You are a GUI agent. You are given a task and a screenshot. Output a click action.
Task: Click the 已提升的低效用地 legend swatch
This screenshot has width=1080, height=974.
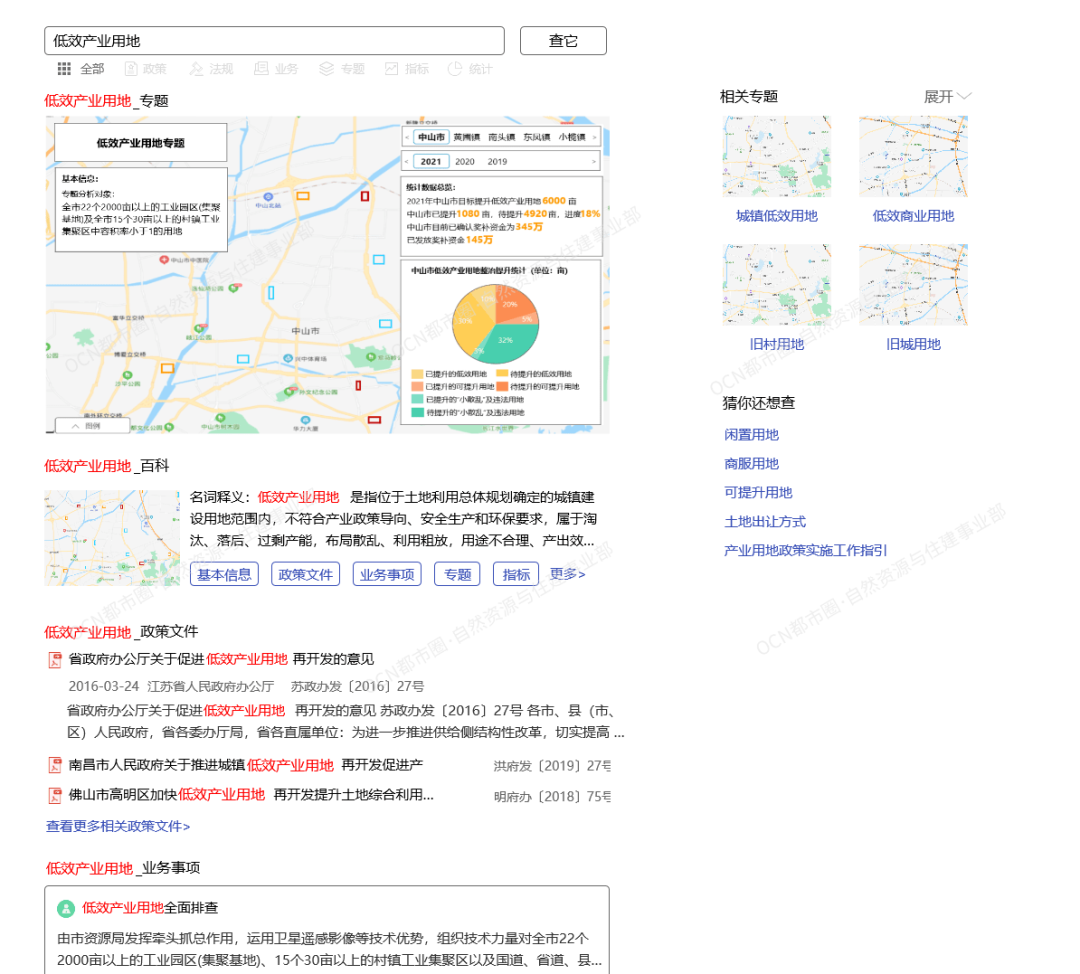click(x=417, y=374)
